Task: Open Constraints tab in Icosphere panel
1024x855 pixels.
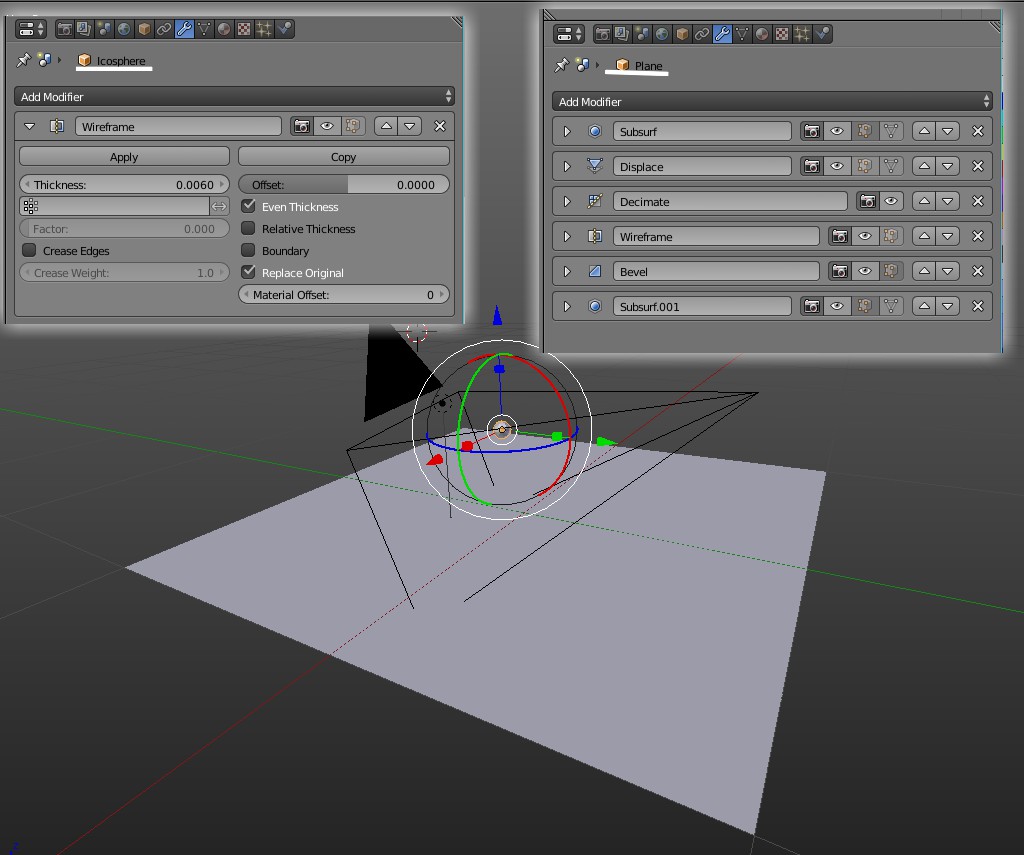Action: [x=164, y=29]
